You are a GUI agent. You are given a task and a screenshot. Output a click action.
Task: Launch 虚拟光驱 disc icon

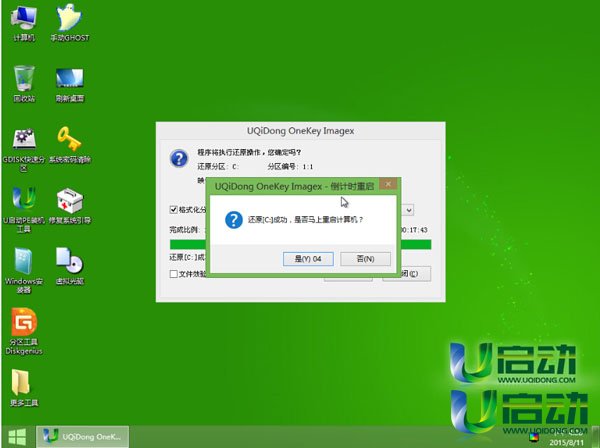coord(70,266)
